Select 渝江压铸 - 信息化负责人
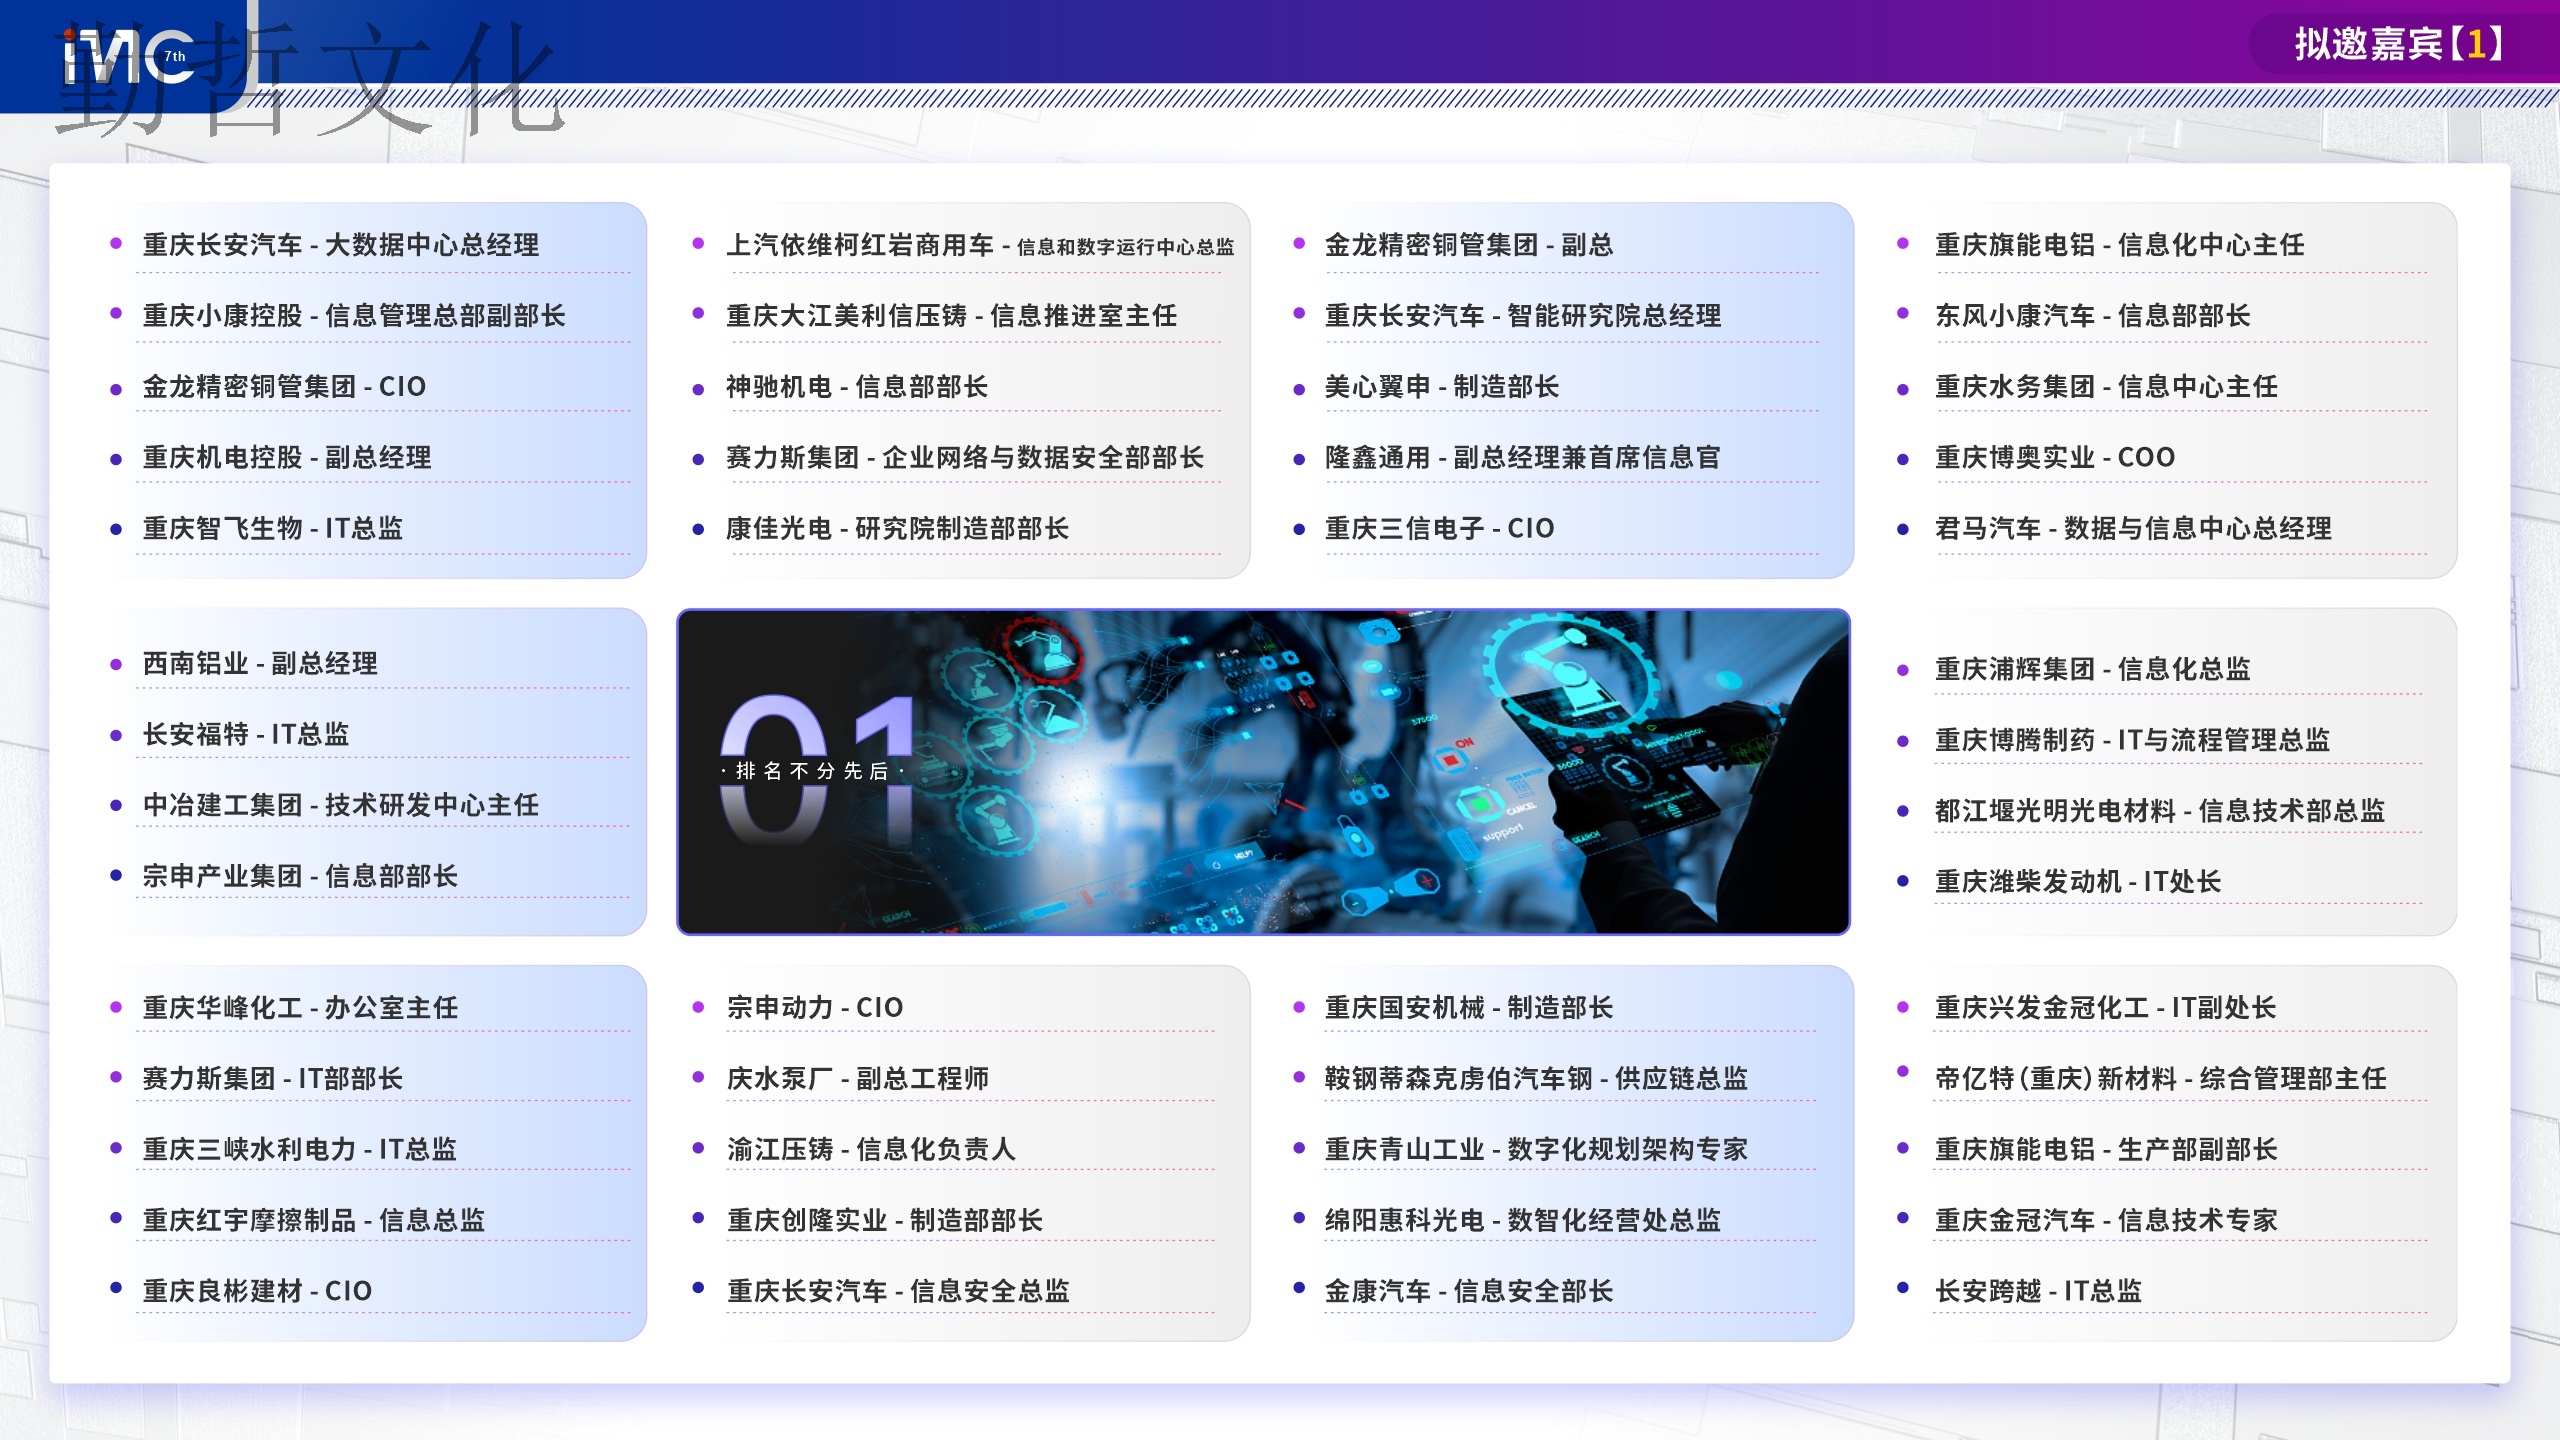The height and width of the screenshot is (1440, 2560). [x=871, y=1150]
